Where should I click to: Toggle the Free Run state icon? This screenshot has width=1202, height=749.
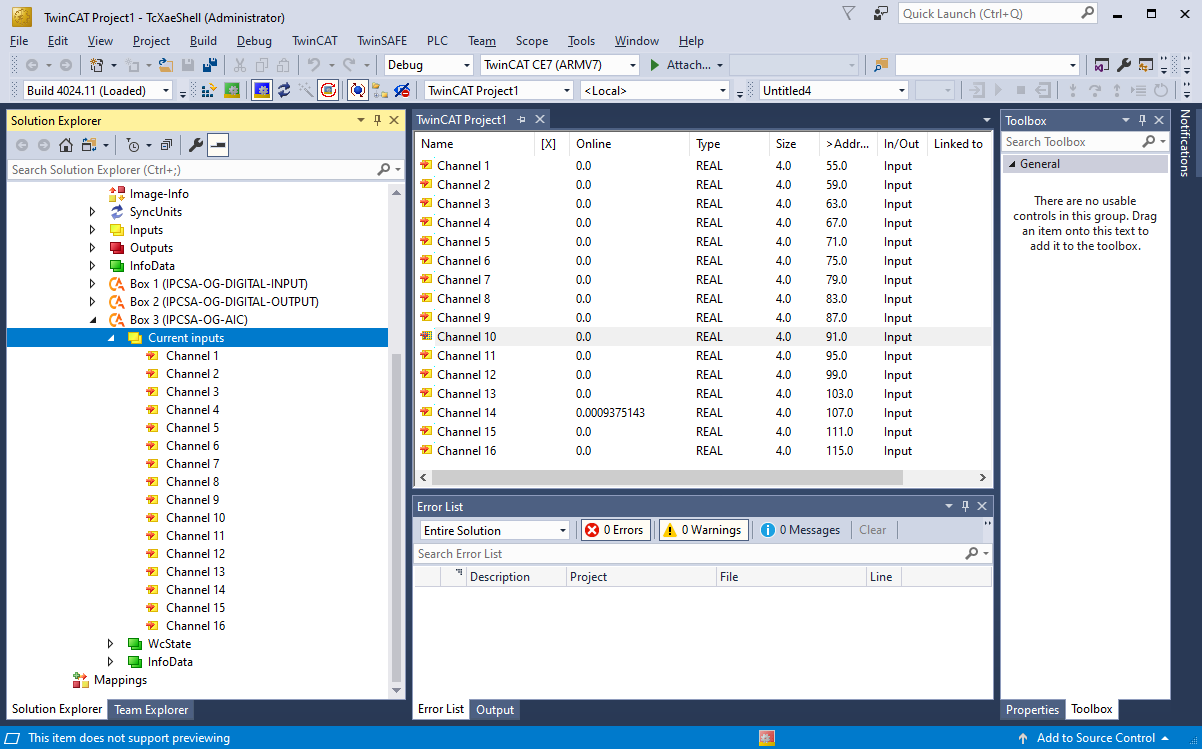328,90
